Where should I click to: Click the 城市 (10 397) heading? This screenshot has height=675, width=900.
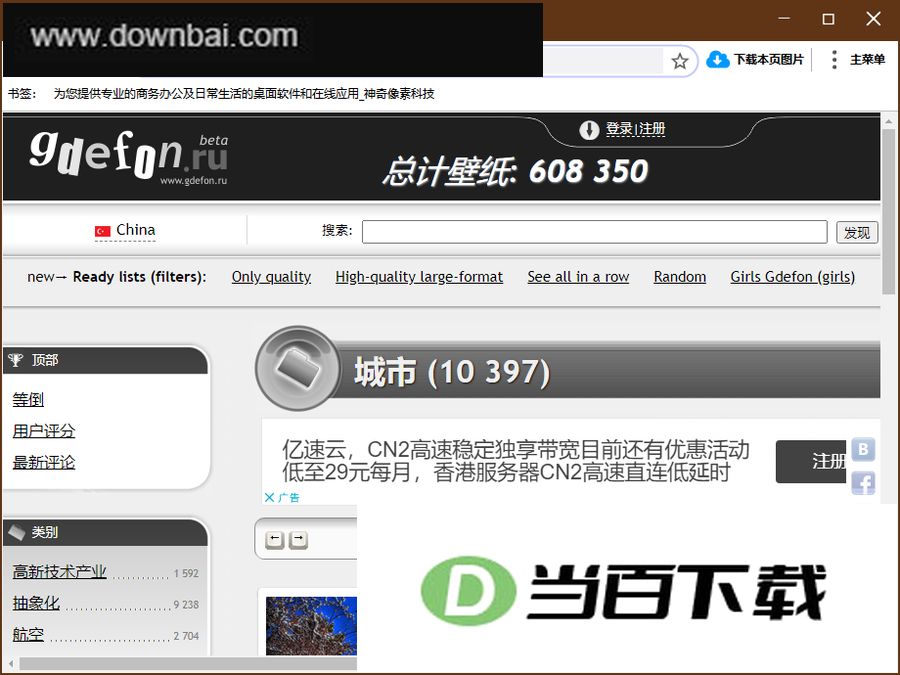tap(452, 371)
